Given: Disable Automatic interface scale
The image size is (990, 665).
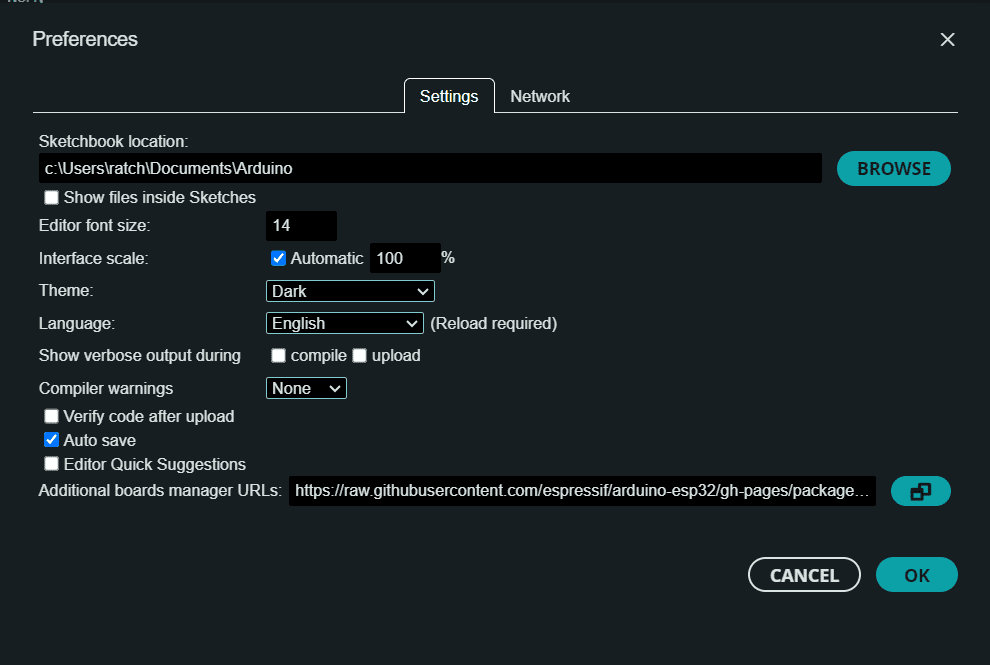Looking at the screenshot, I should click(278, 258).
